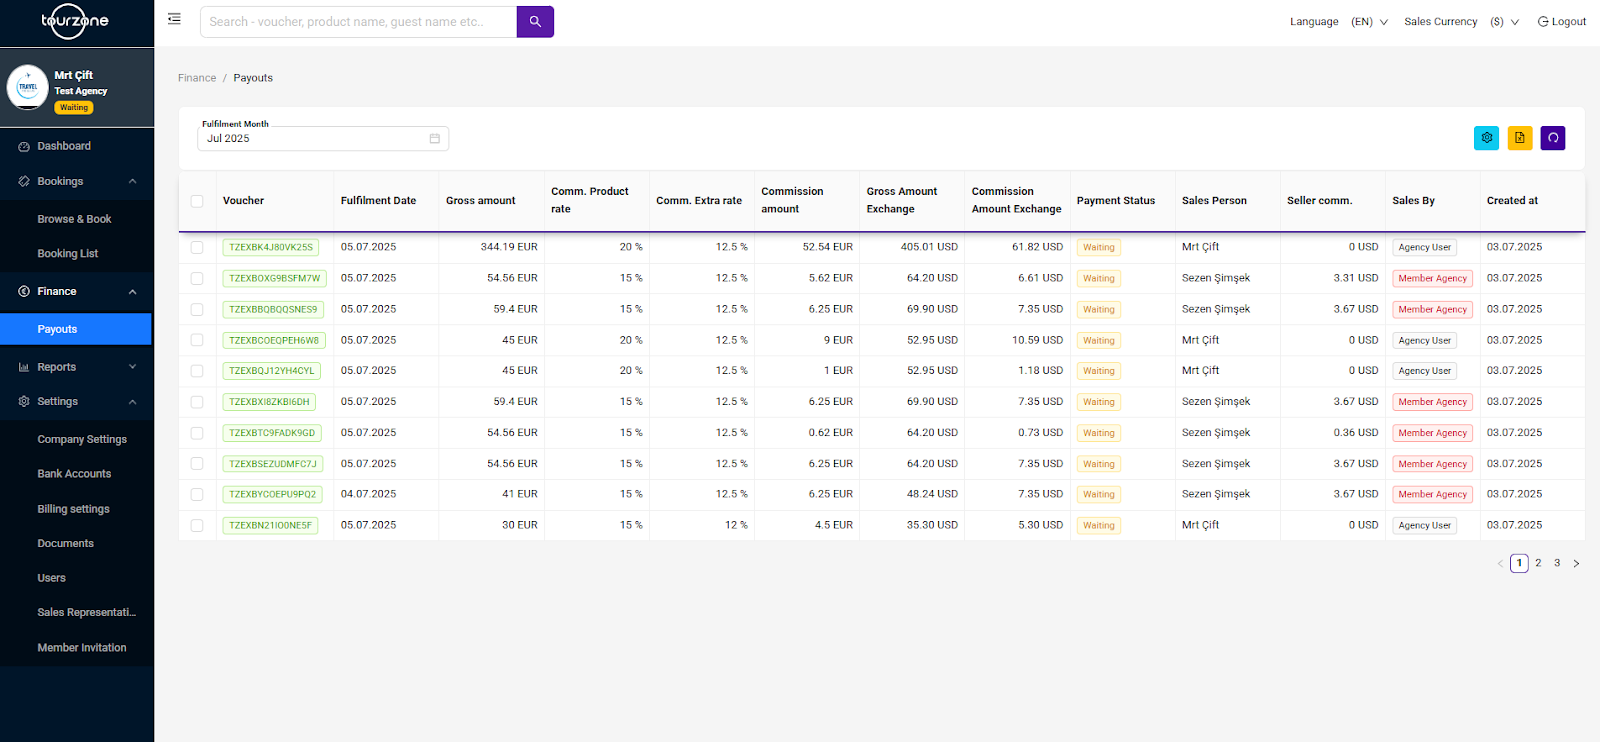Open voucher TZEXBOXG9BSFM7W link
This screenshot has height=742, width=1600.
pyautogui.click(x=274, y=279)
